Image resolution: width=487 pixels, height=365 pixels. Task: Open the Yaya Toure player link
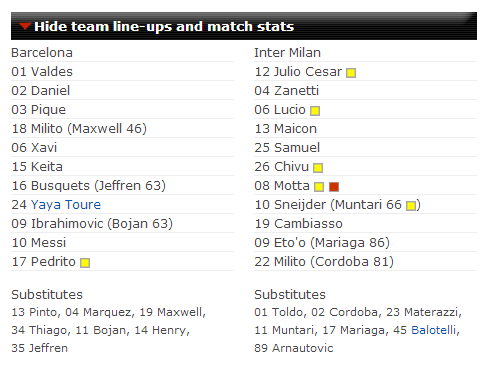pyautogui.click(x=66, y=205)
